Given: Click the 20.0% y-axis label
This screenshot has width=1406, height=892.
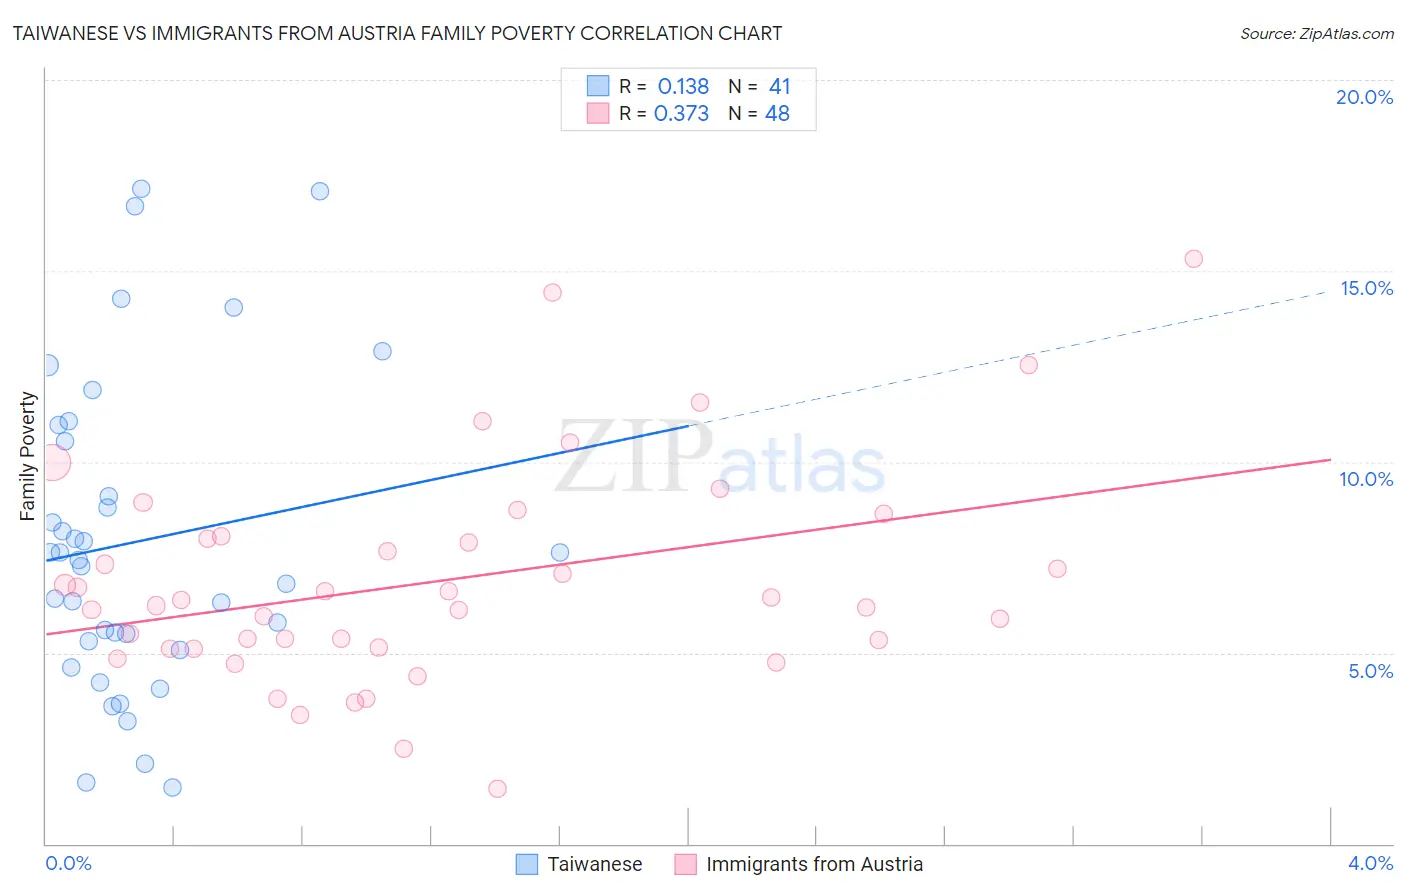Looking at the screenshot, I should [x=1364, y=97].
